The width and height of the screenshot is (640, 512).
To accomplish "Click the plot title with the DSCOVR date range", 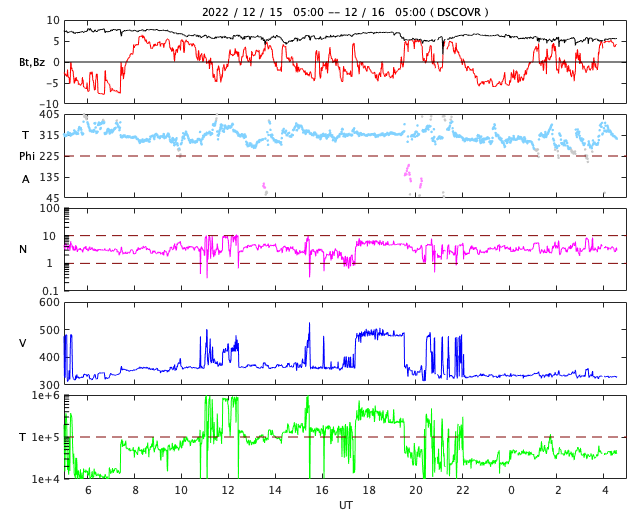I will tap(345, 12).
